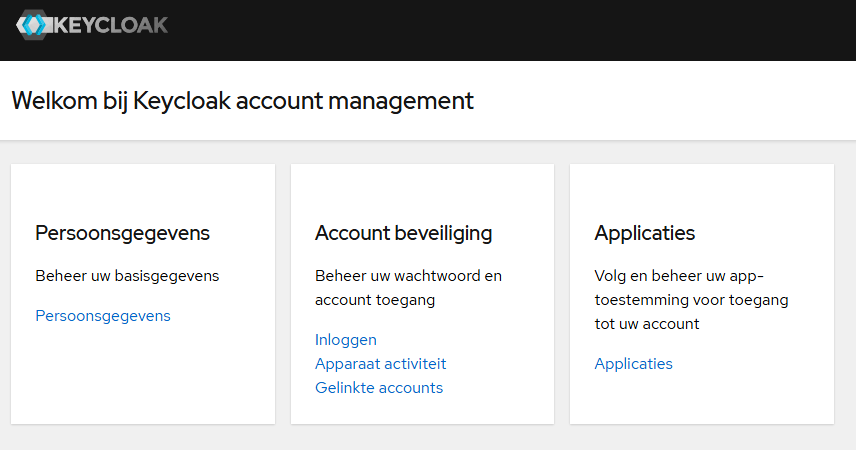Click the 'account toegang' line of text
Image resolution: width=856 pixels, height=450 pixels.
click(x=375, y=300)
